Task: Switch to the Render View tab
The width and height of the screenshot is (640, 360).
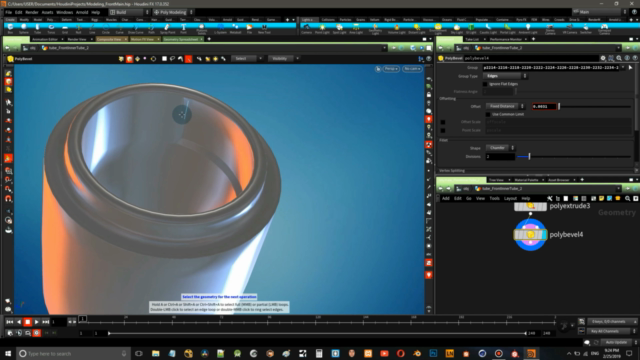Action: (77, 39)
